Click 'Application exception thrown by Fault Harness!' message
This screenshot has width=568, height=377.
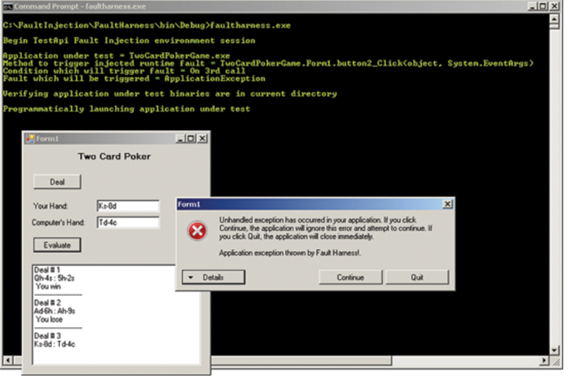[290, 253]
